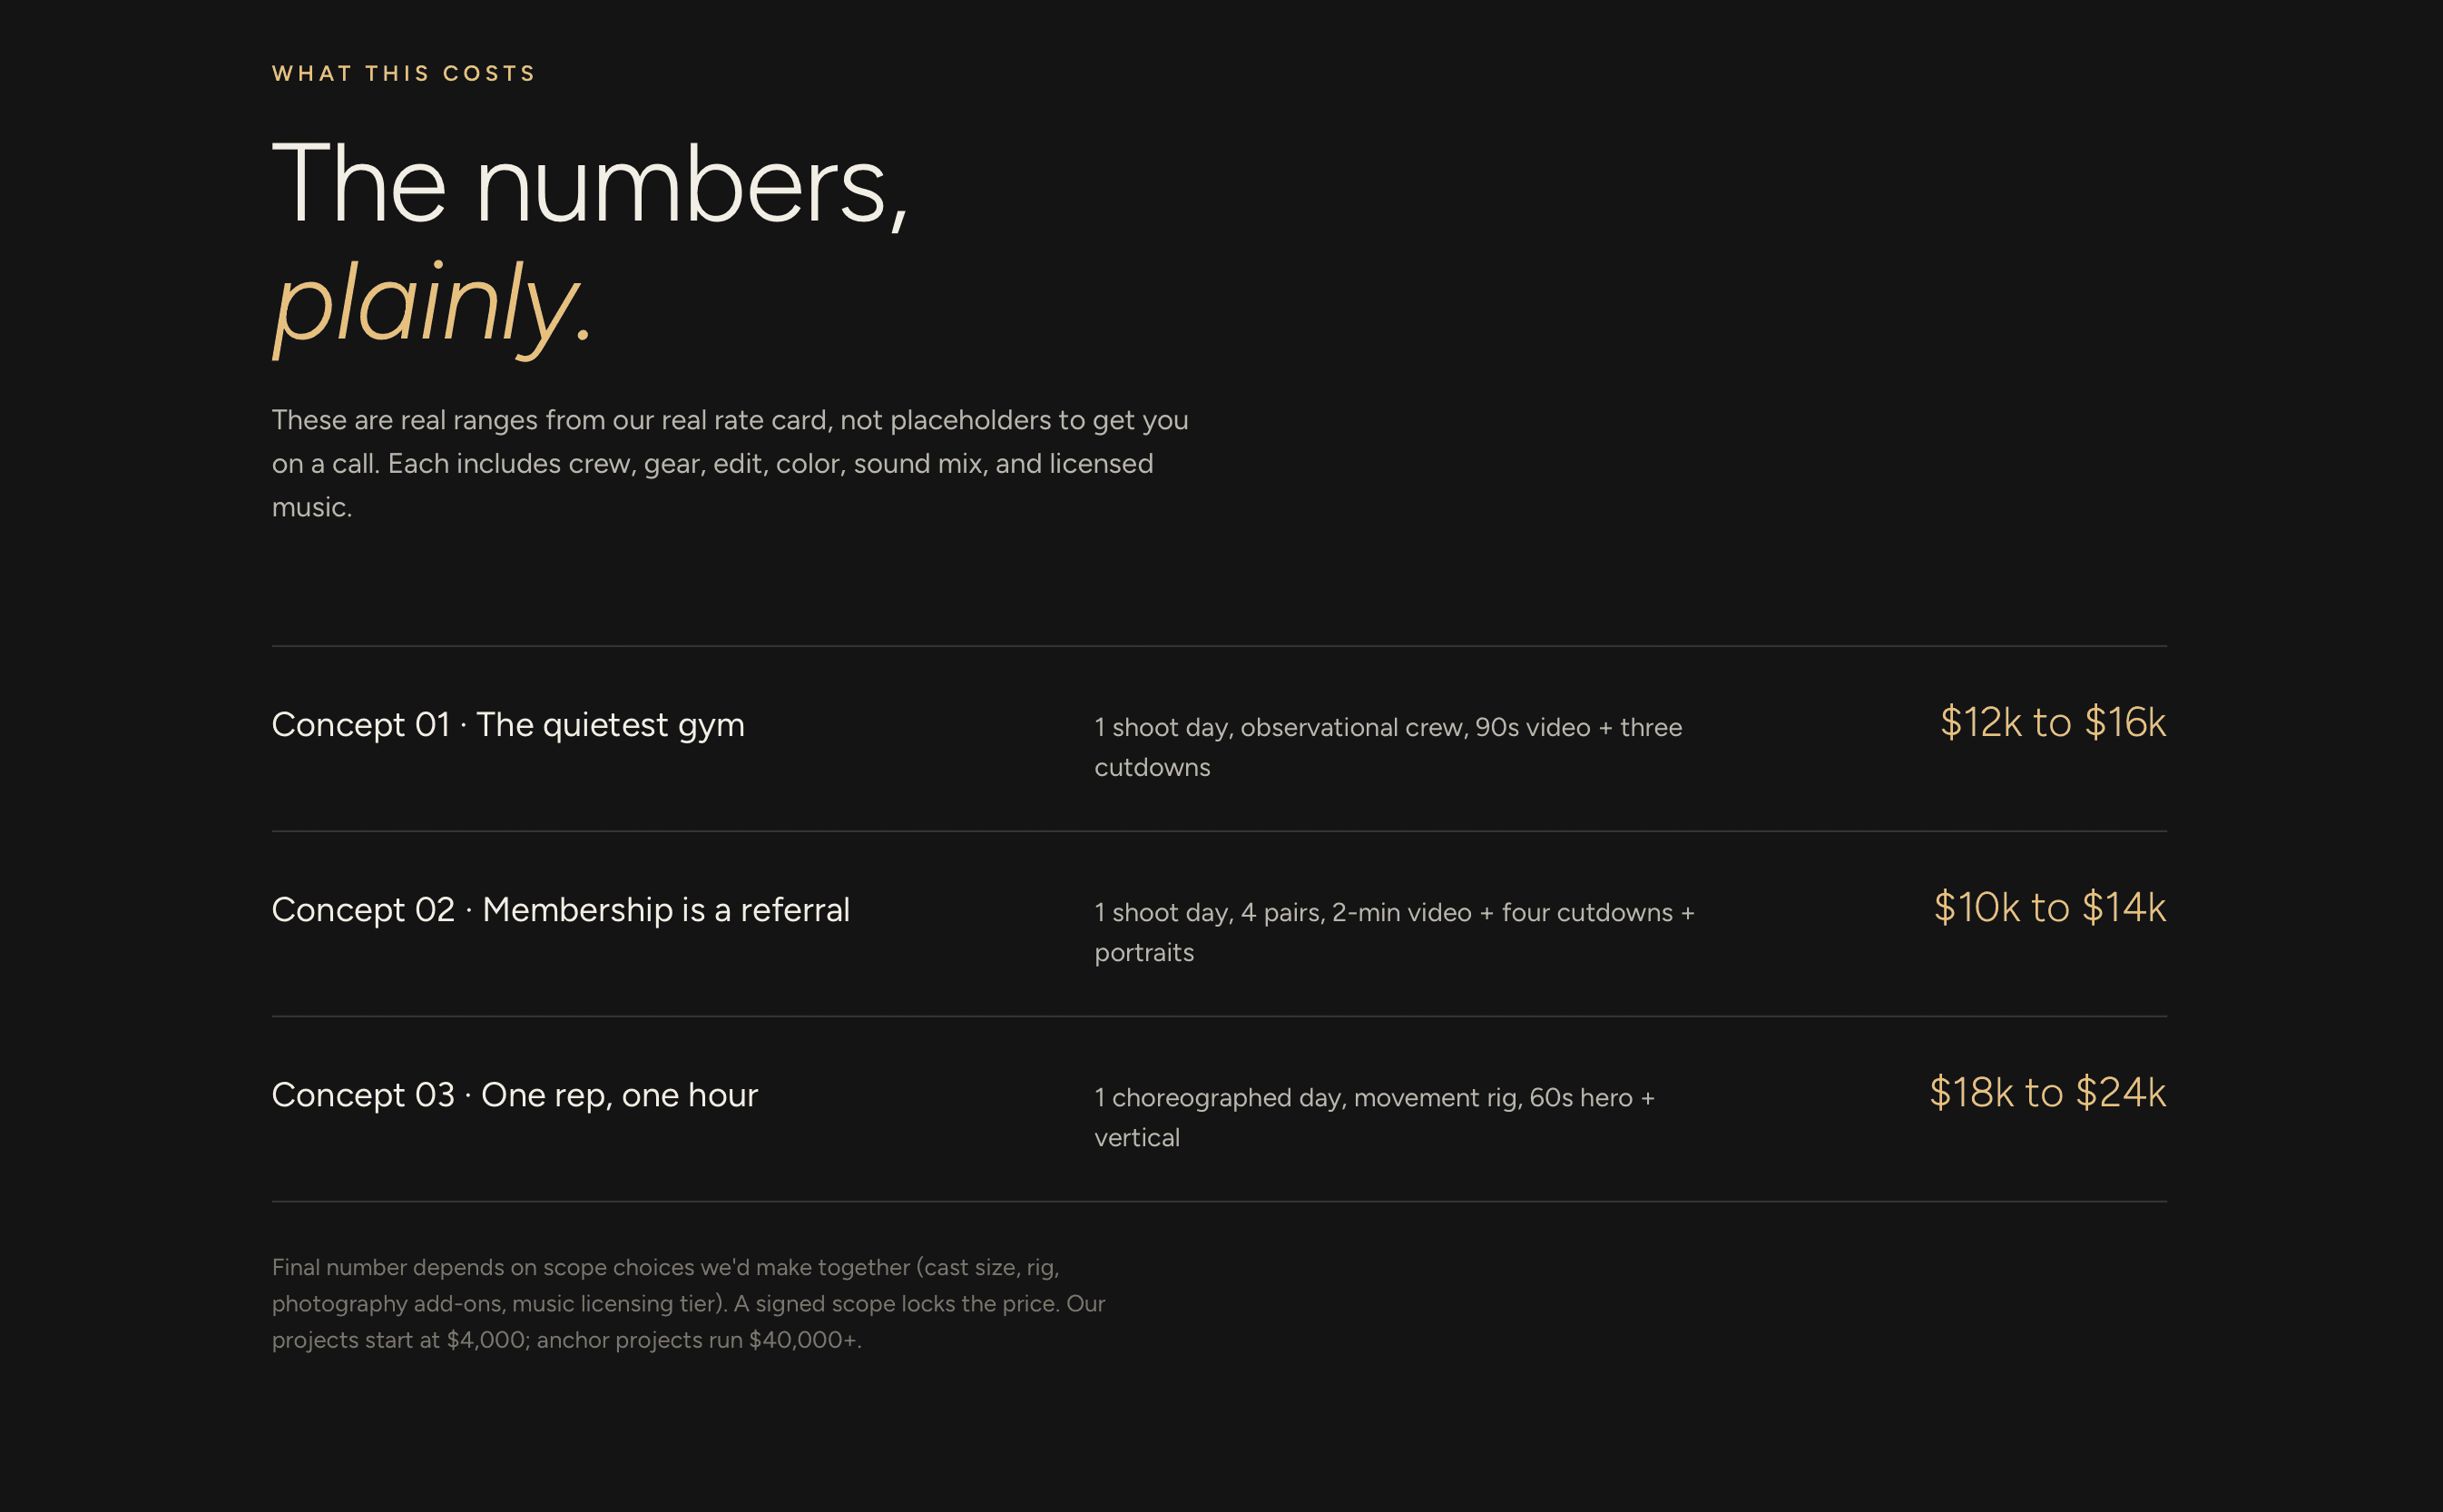Click the 'WHAT THIS COSTS' section label
2443x1512 pixels.
pos(404,74)
